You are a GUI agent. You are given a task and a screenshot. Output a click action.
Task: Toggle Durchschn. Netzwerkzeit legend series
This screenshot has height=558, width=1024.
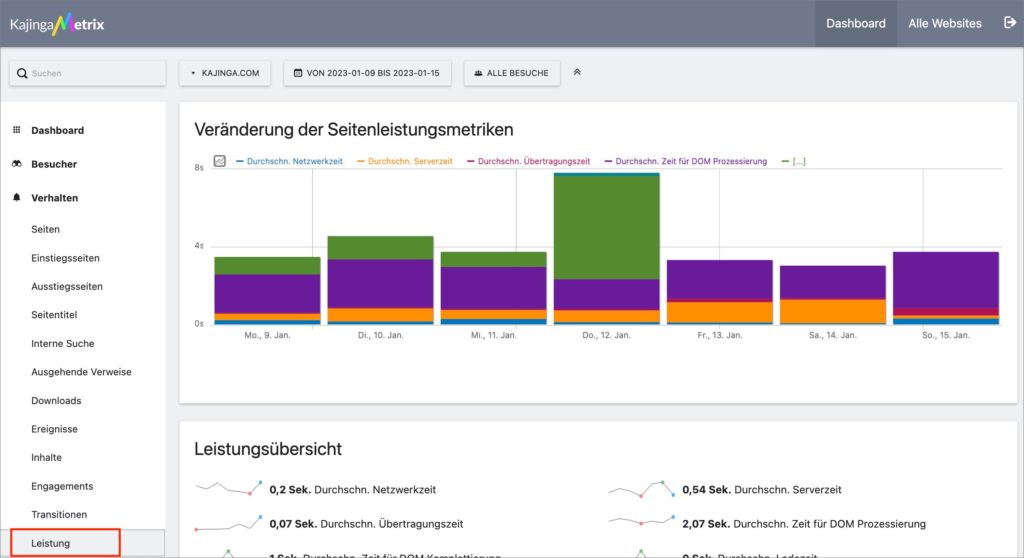(x=289, y=161)
